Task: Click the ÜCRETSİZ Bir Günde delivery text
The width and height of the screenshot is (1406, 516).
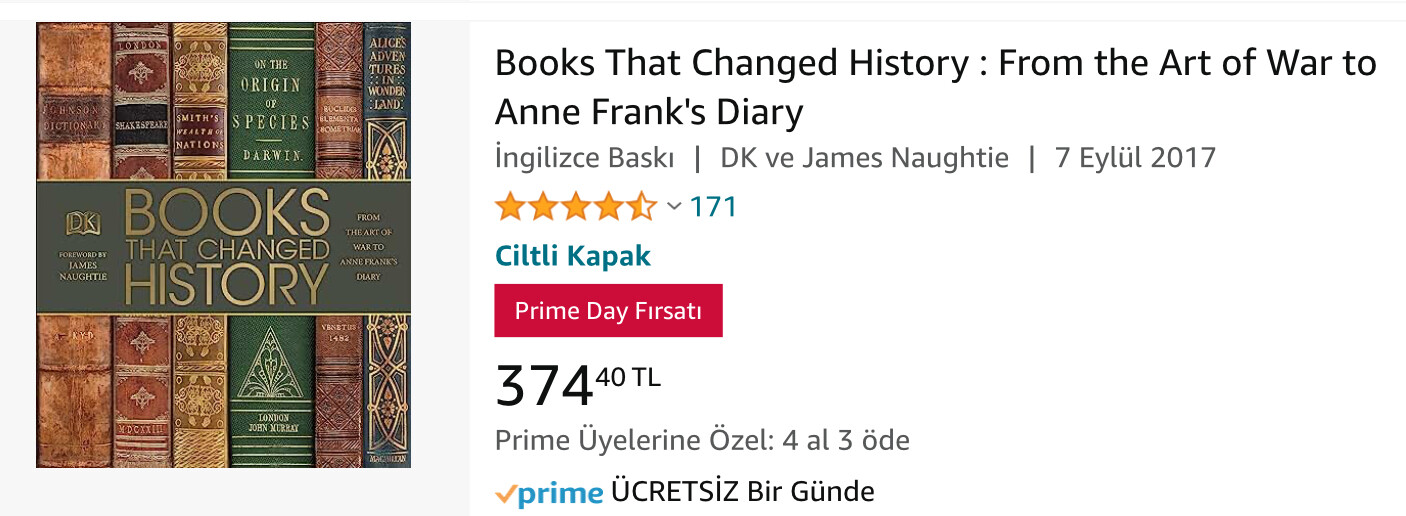Action: pos(742,492)
